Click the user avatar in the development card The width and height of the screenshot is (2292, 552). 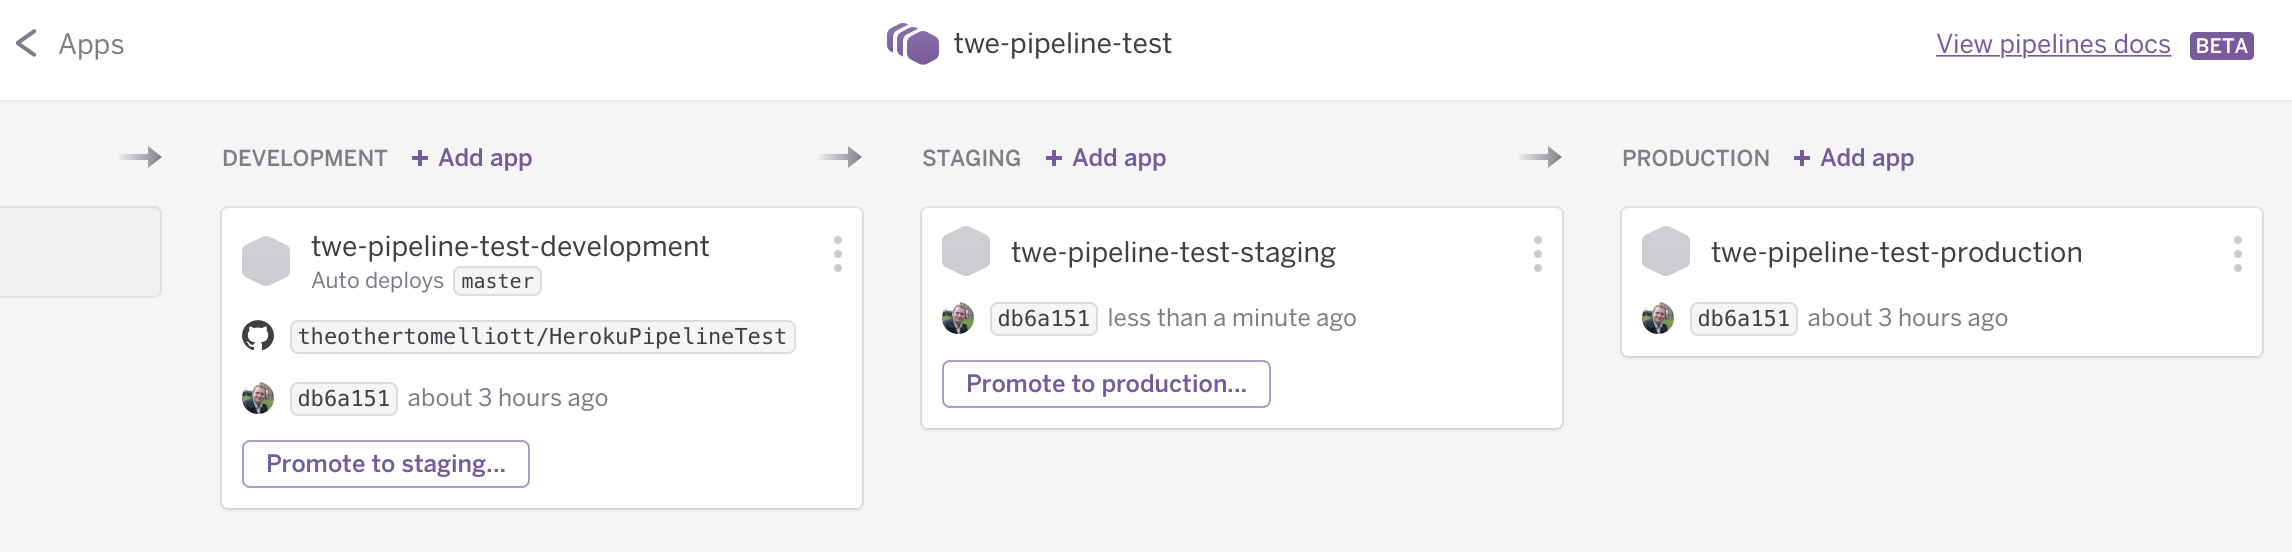click(258, 398)
